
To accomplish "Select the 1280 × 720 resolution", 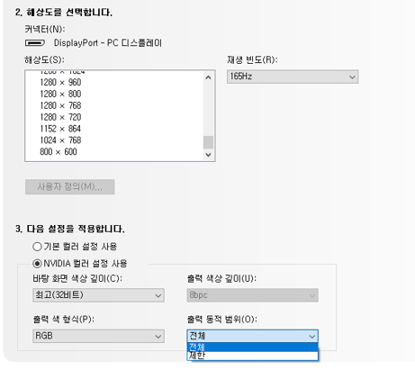I will click(x=60, y=117).
